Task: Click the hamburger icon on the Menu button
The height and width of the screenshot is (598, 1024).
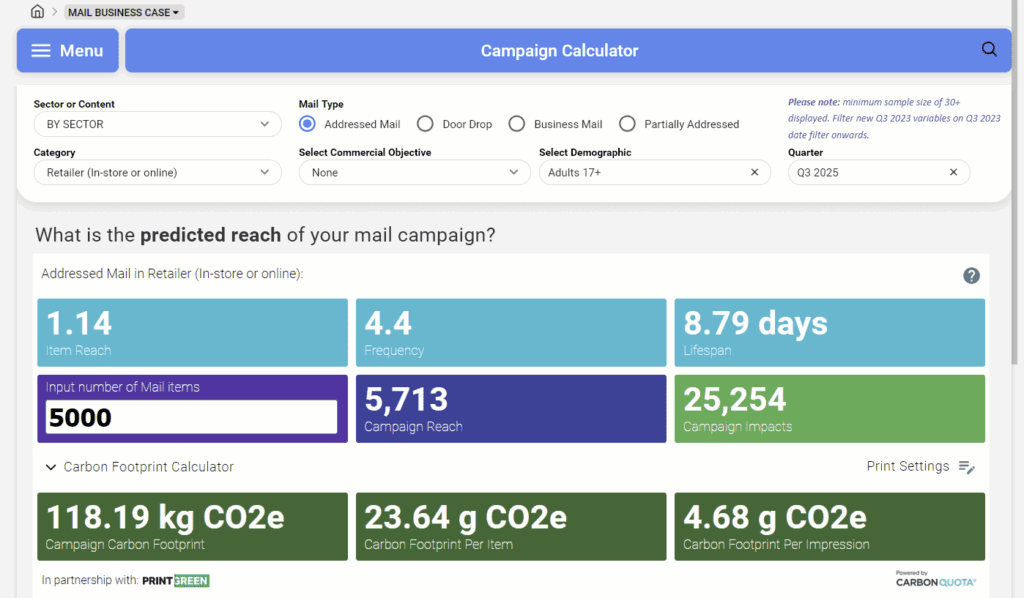Action: point(40,50)
